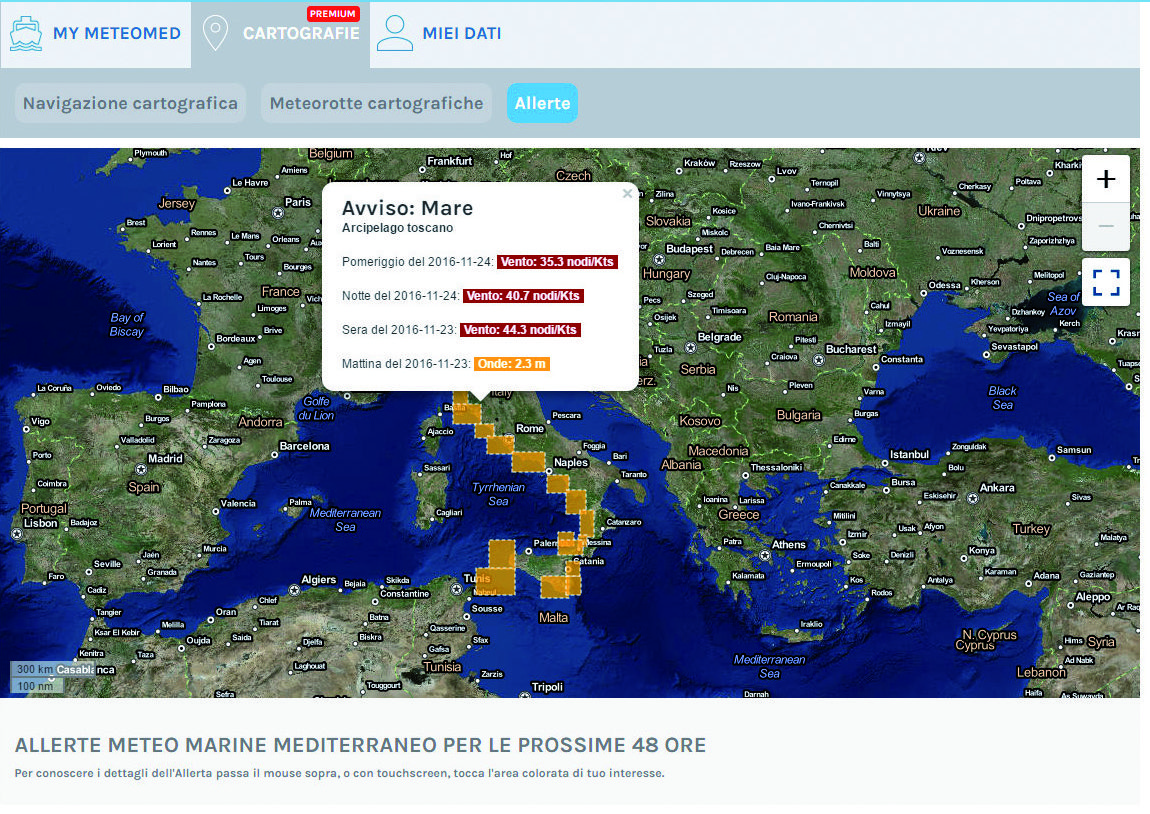Click the Miei Dati user icon

coord(395,33)
